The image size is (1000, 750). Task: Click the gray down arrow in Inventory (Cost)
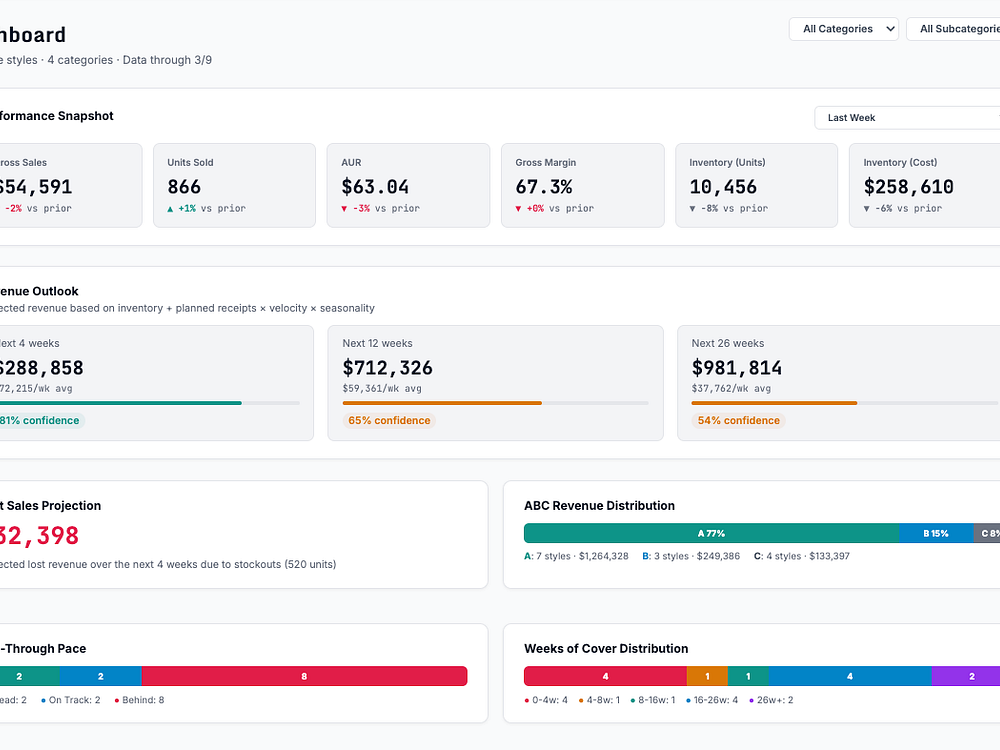click(x=867, y=209)
